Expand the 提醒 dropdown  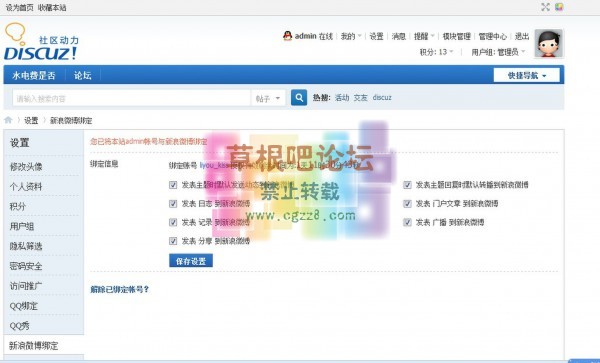pyautogui.click(x=424, y=36)
